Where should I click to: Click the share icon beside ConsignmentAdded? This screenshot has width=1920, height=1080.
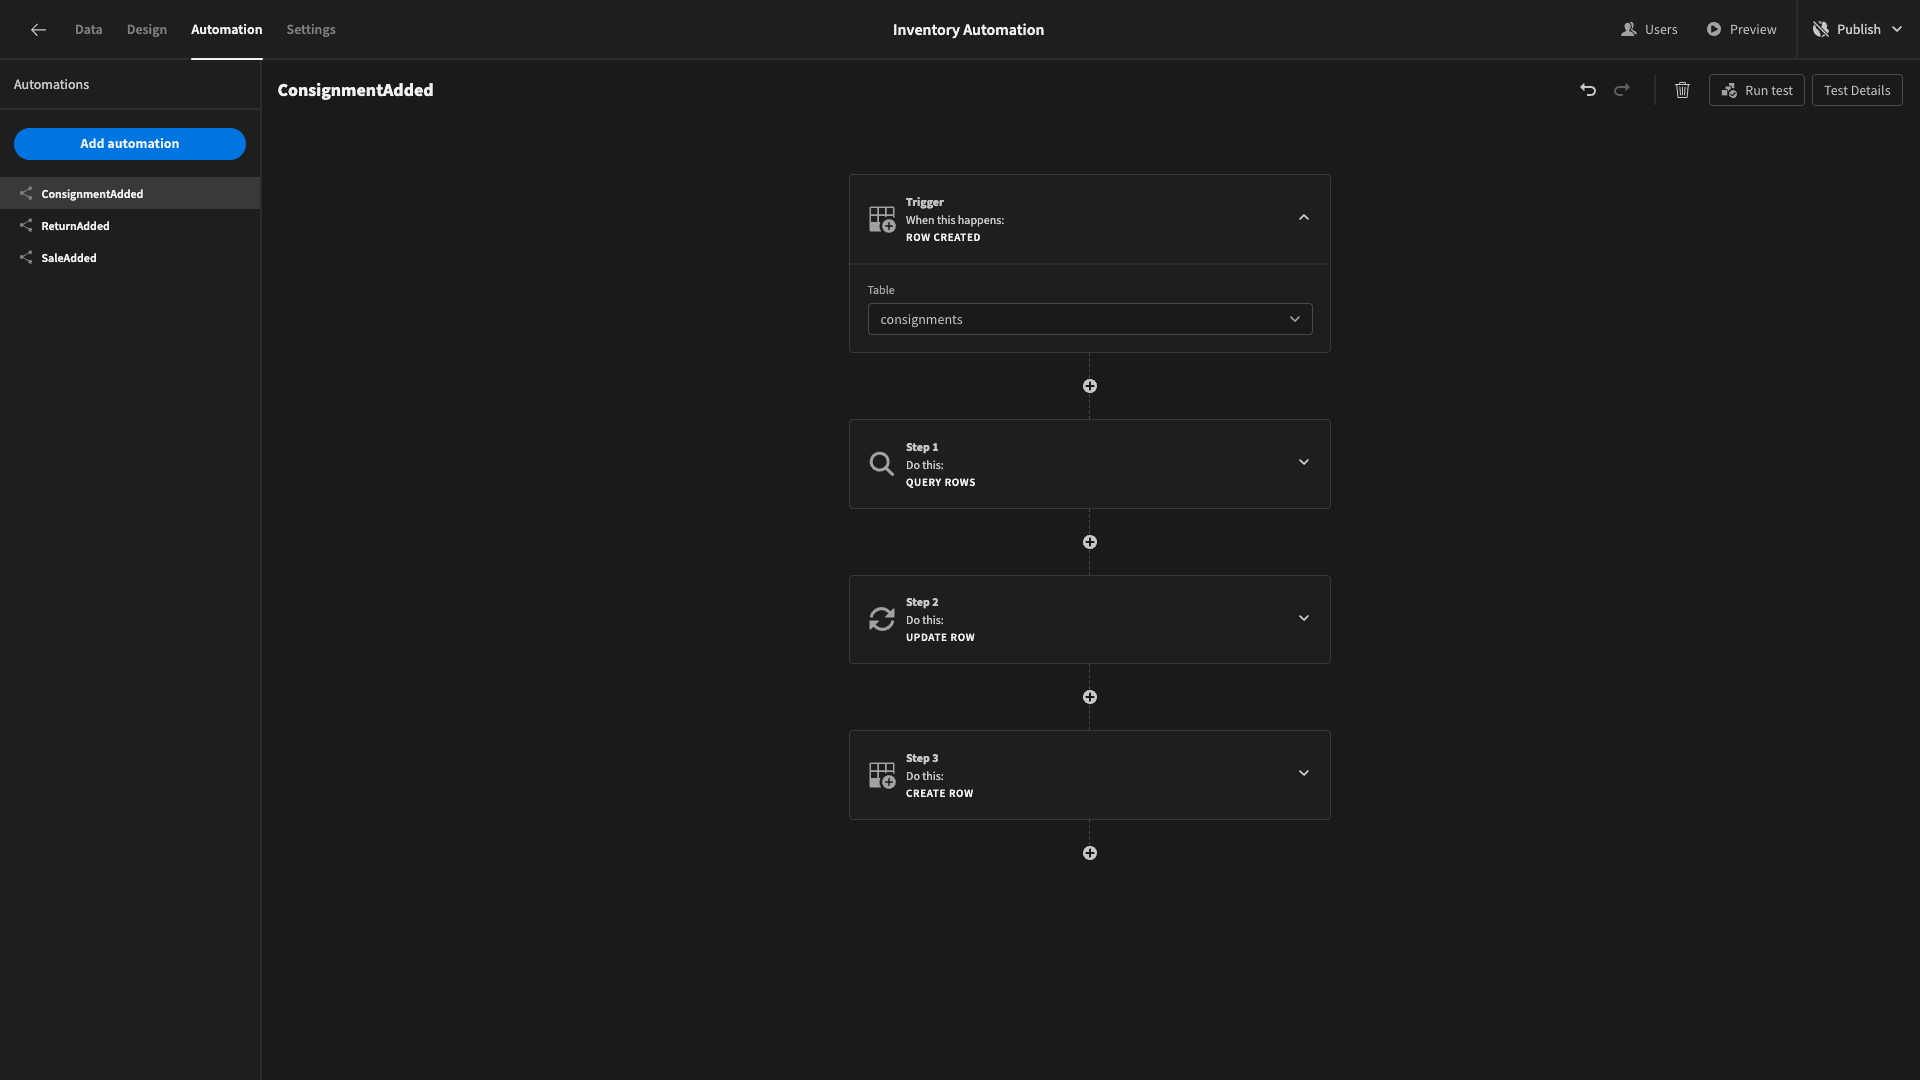[x=26, y=193]
